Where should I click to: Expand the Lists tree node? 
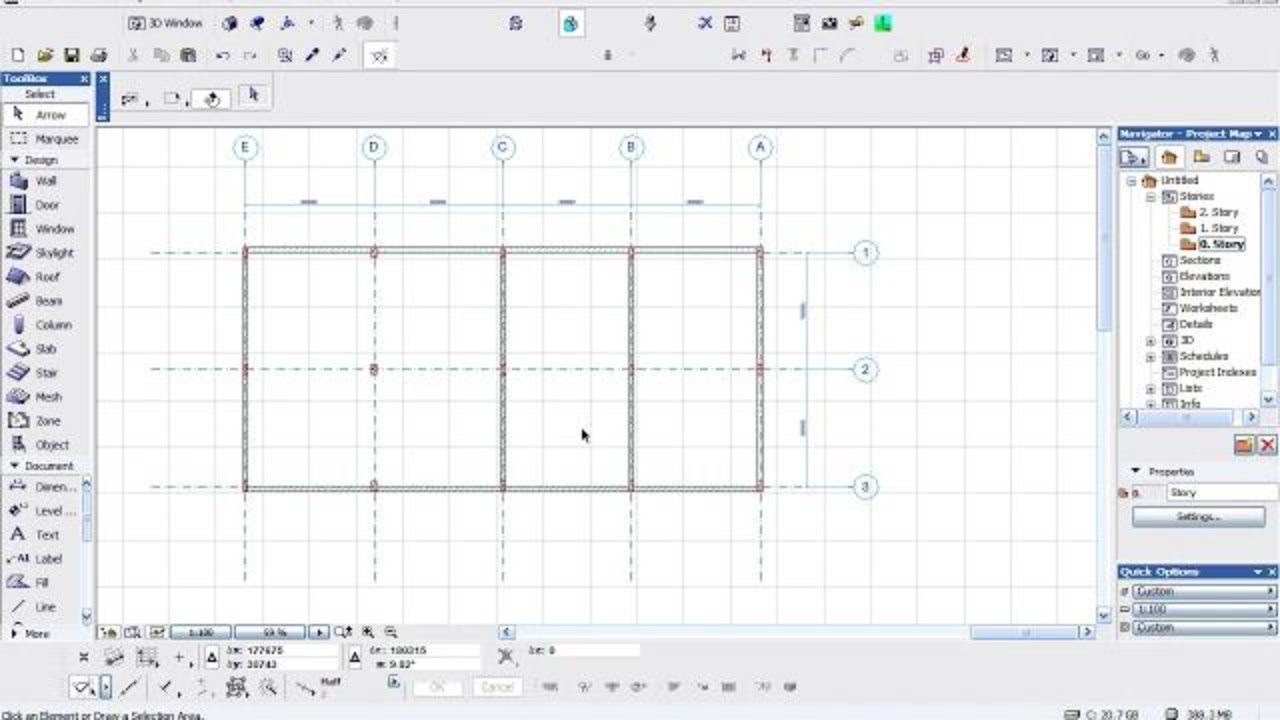pyautogui.click(x=1150, y=388)
